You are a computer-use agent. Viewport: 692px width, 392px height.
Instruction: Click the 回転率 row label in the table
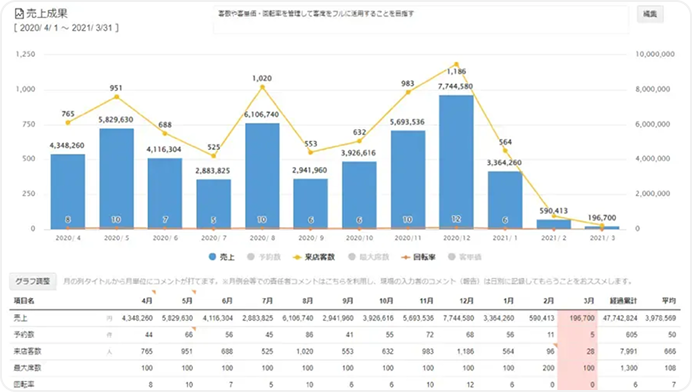tap(24, 384)
